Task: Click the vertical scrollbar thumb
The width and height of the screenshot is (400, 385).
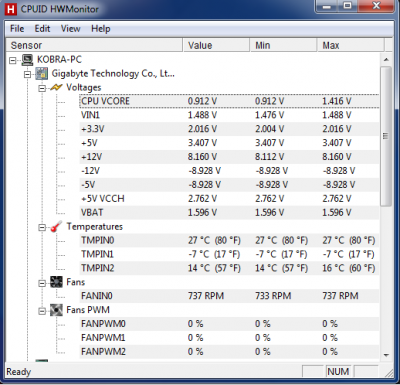Action: pyautogui.click(x=386, y=136)
